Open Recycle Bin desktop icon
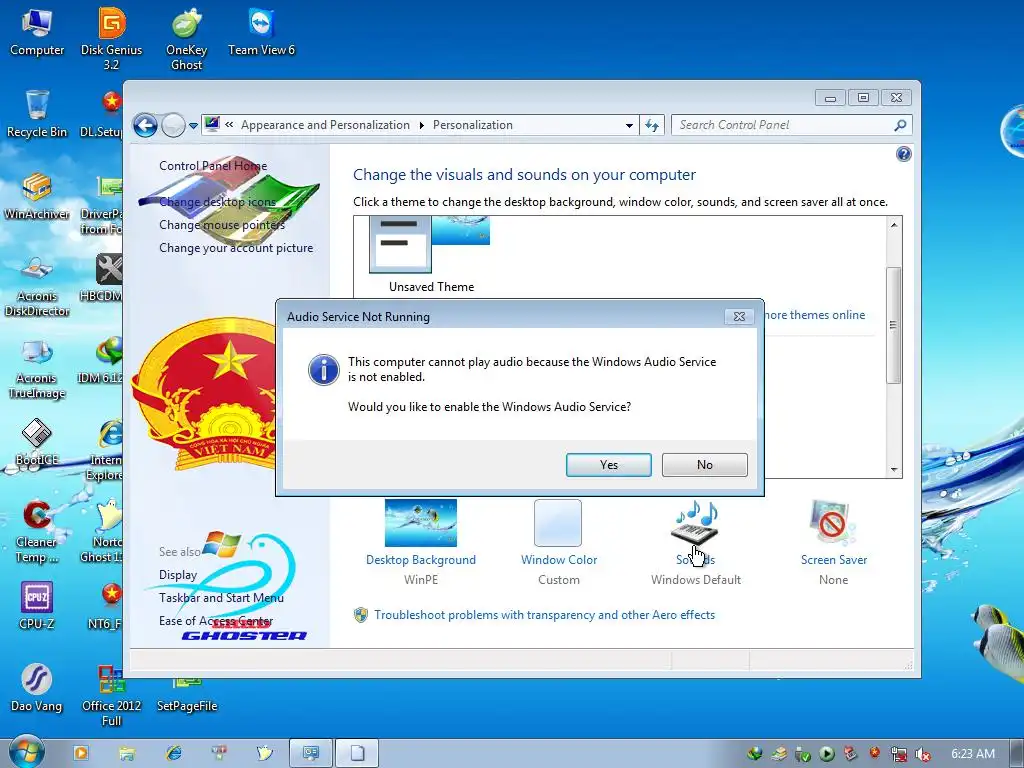The image size is (1024, 768). (37, 114)
